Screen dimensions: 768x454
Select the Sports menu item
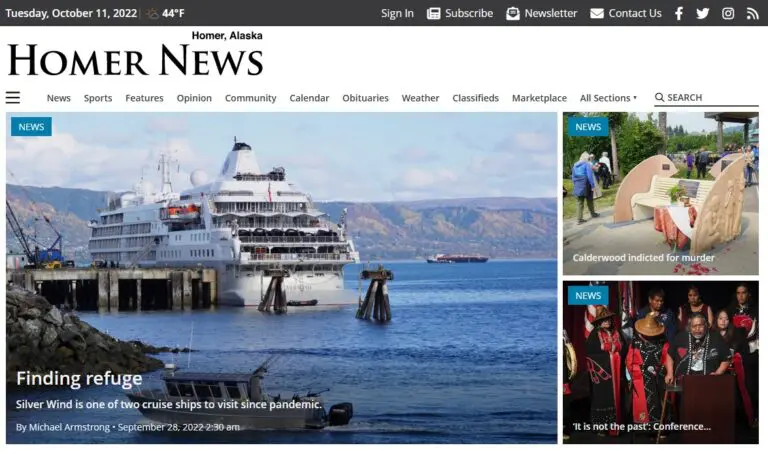pyautogui.click(x=98, y=98)
